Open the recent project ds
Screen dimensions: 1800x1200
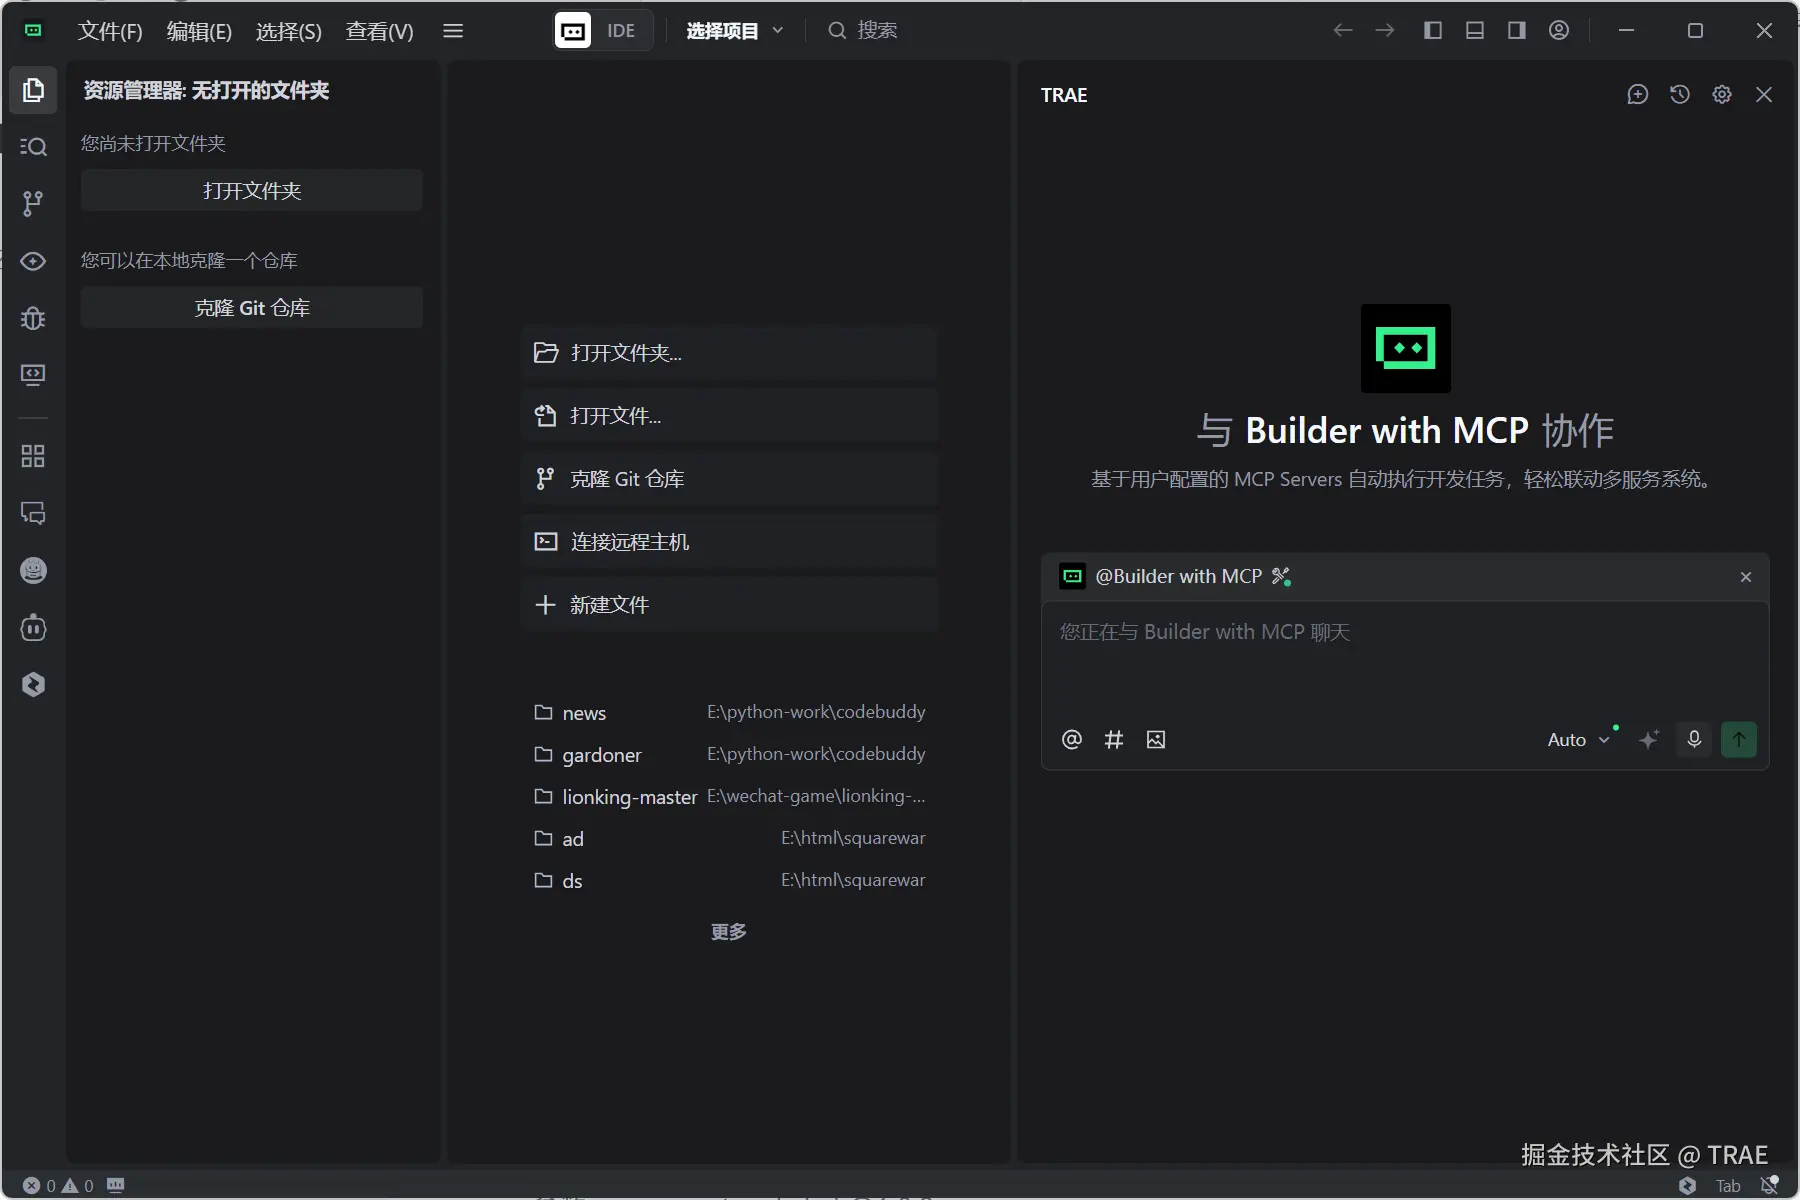(729, 881)
